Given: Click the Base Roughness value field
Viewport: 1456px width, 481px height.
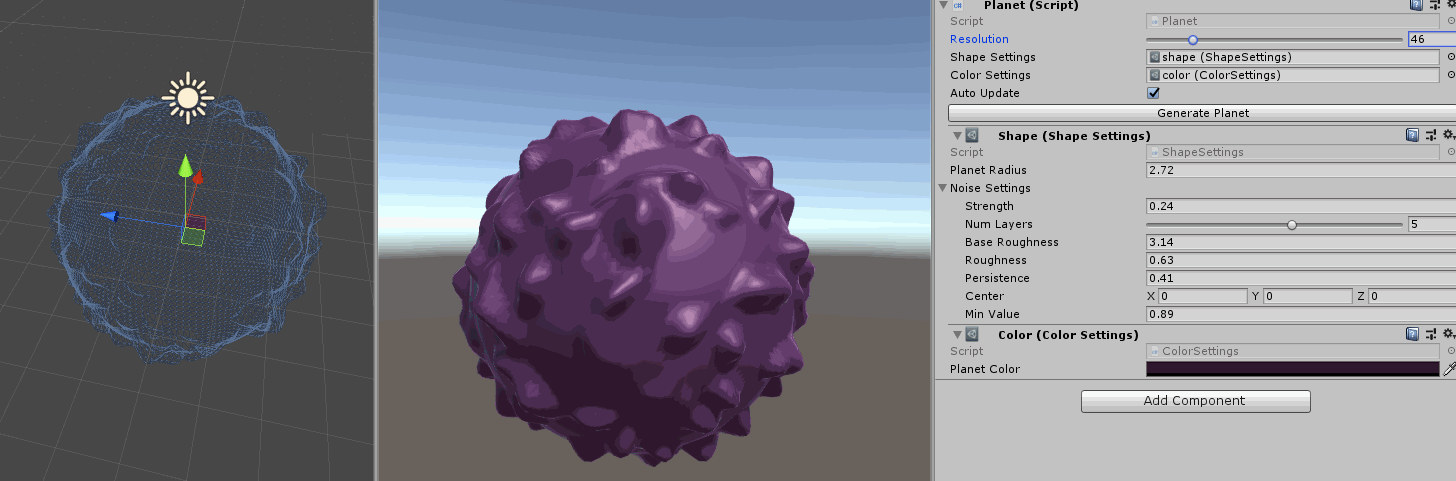Looking at the screenshot, I should point(1301,242).
